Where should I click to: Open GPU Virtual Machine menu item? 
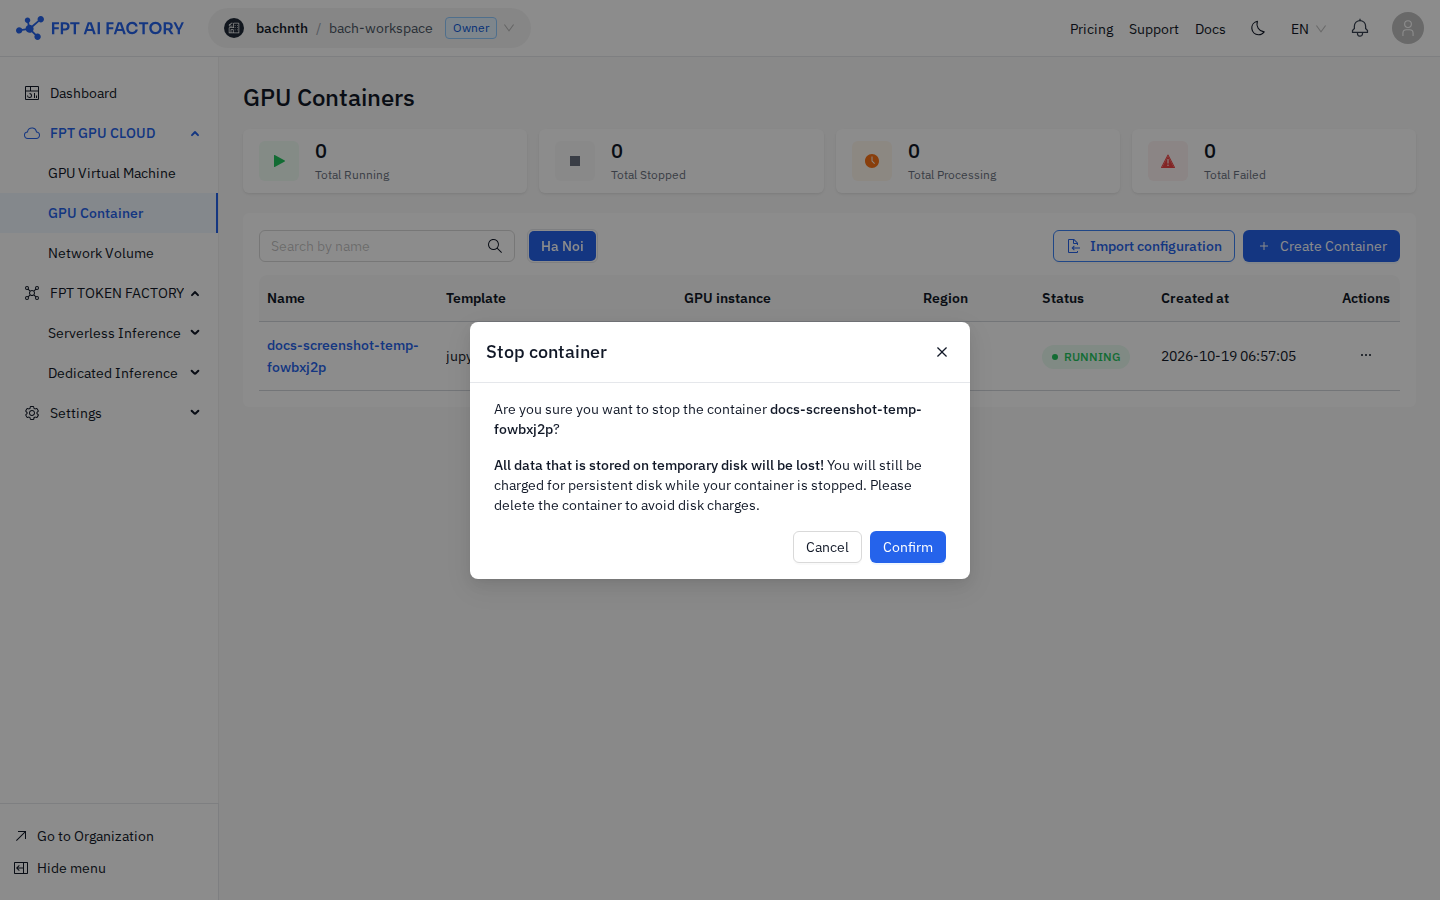click(x=112, y=173)
